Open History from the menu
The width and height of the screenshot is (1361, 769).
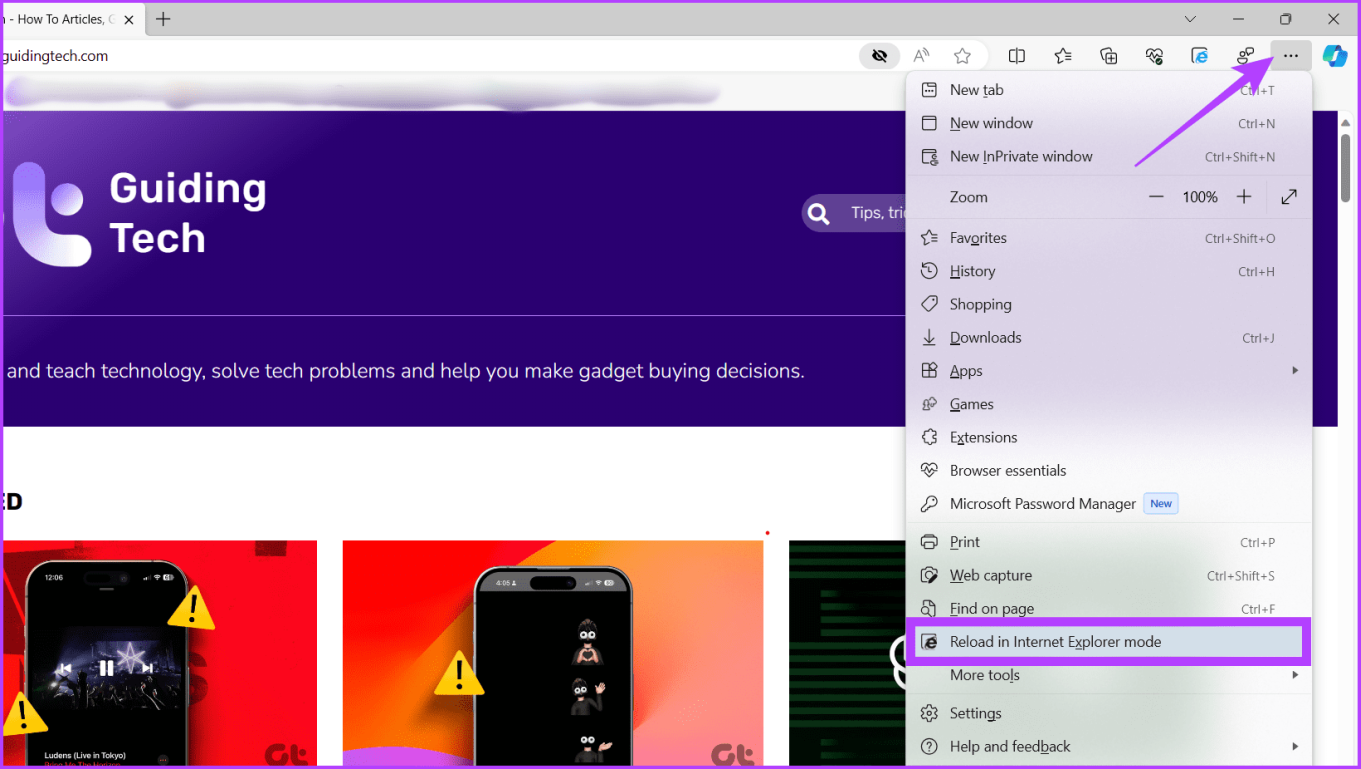click(972, 270)
